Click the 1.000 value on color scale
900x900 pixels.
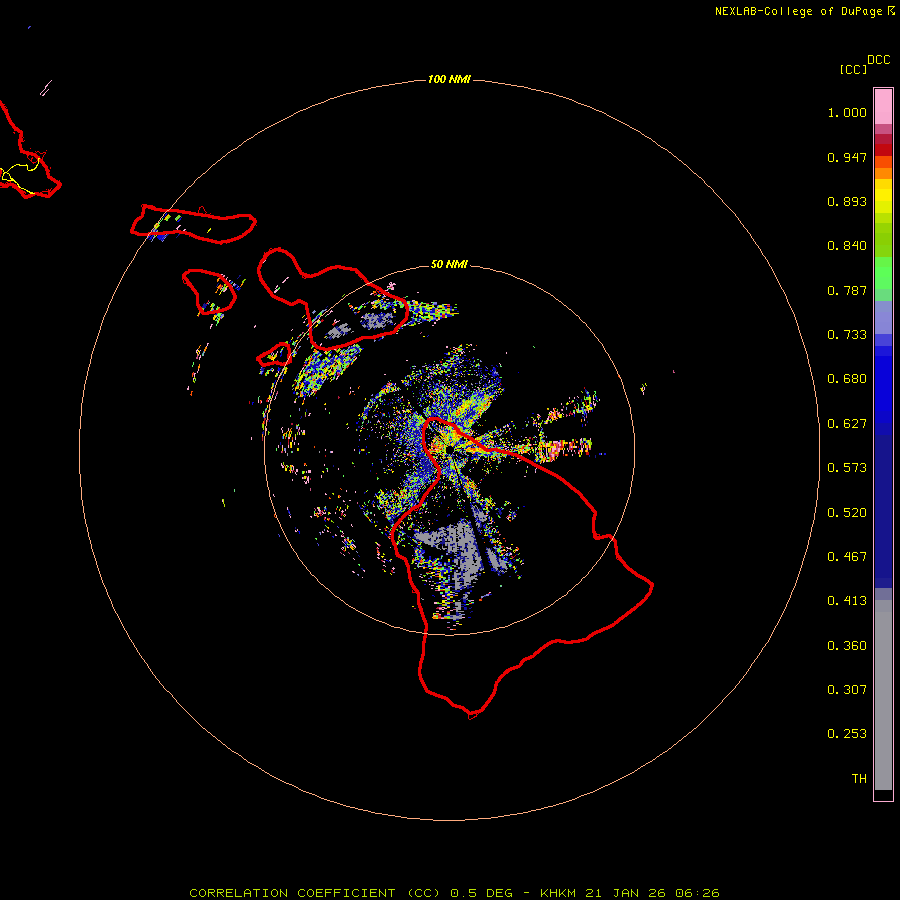(x=847, y=112)
